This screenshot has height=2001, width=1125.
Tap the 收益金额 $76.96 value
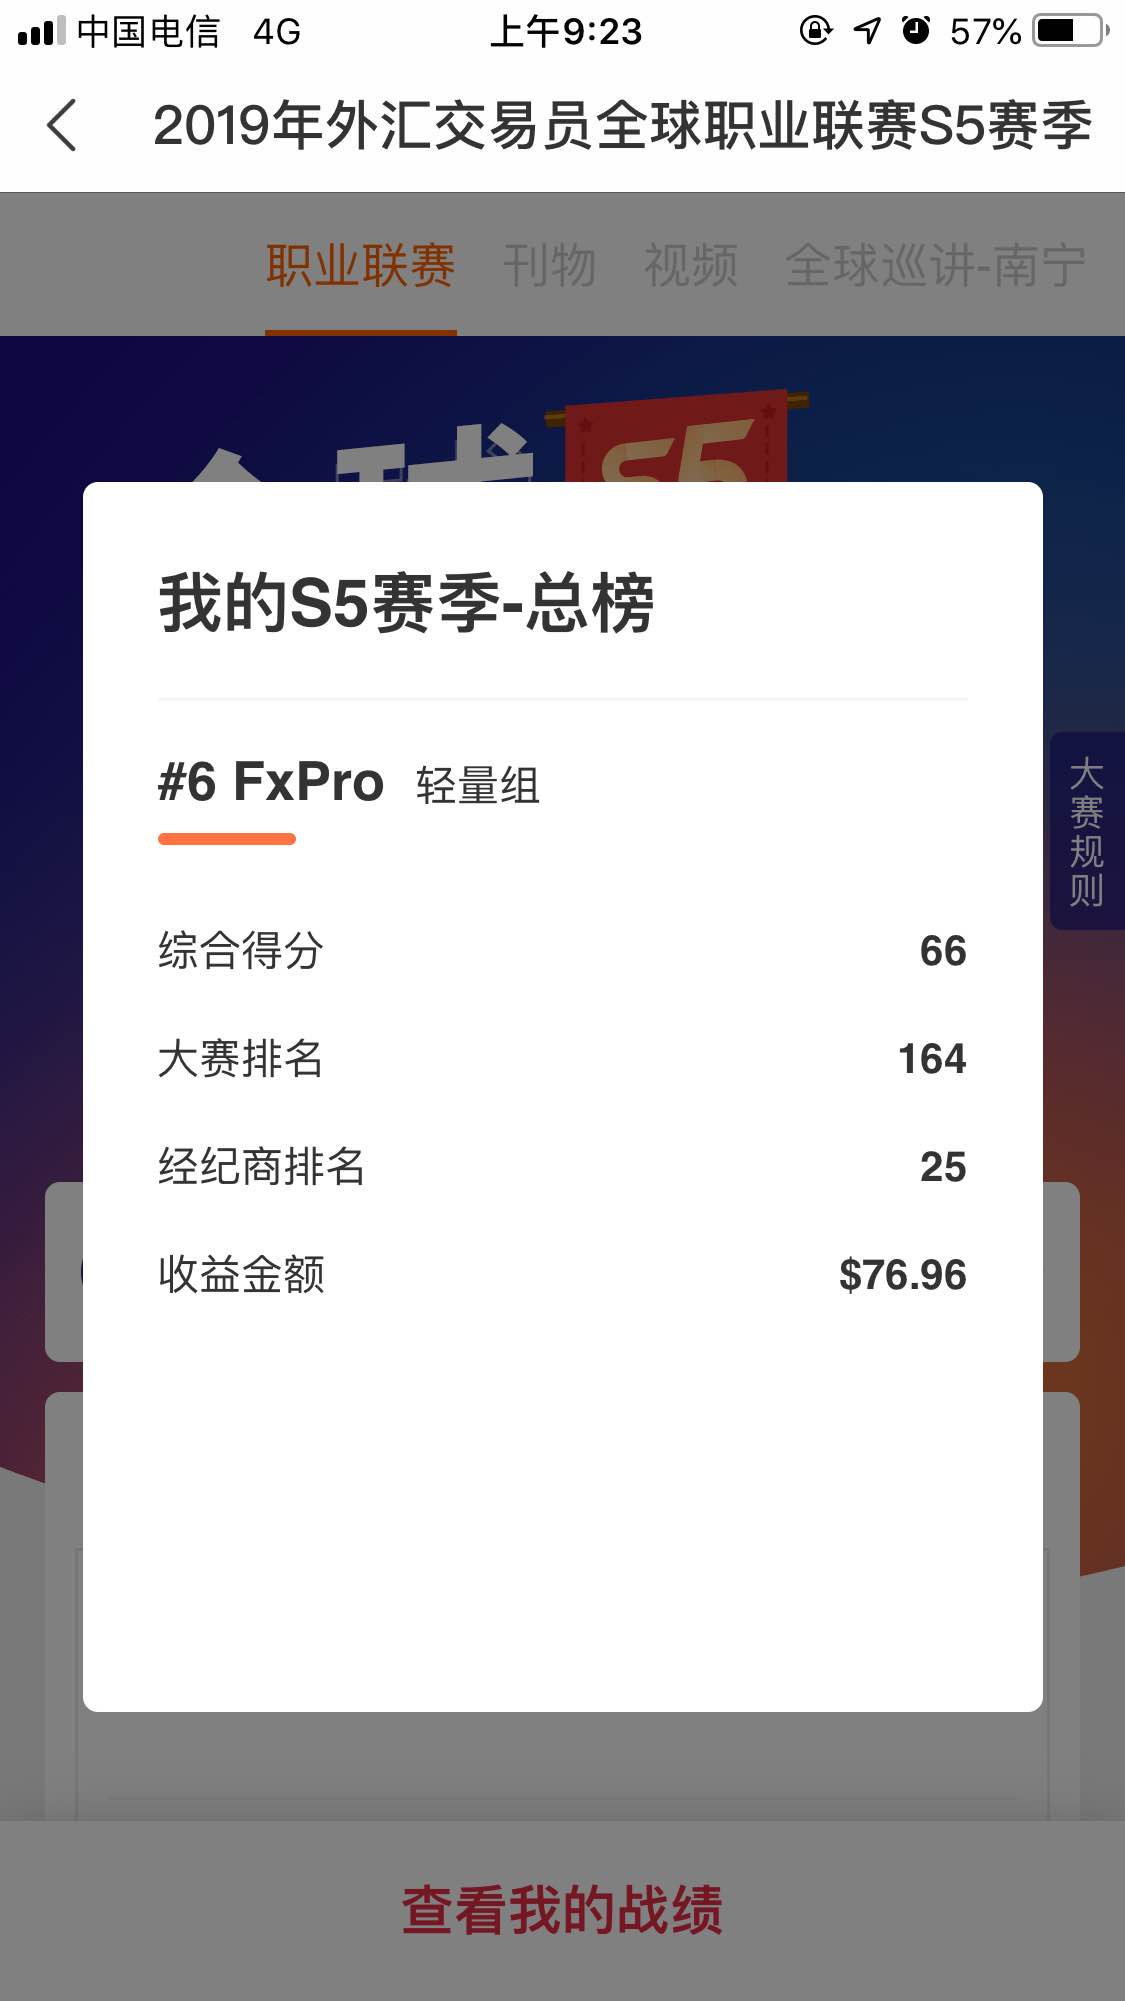tap(903, 1275)
